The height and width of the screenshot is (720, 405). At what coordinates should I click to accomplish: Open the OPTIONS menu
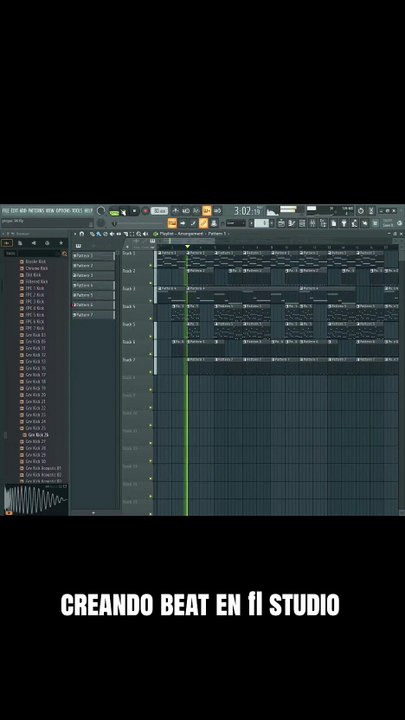63,210
